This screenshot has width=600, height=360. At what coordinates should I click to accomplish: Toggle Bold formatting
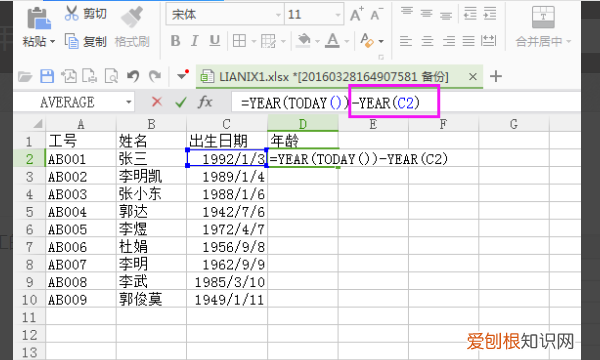(x=175, y=41)
